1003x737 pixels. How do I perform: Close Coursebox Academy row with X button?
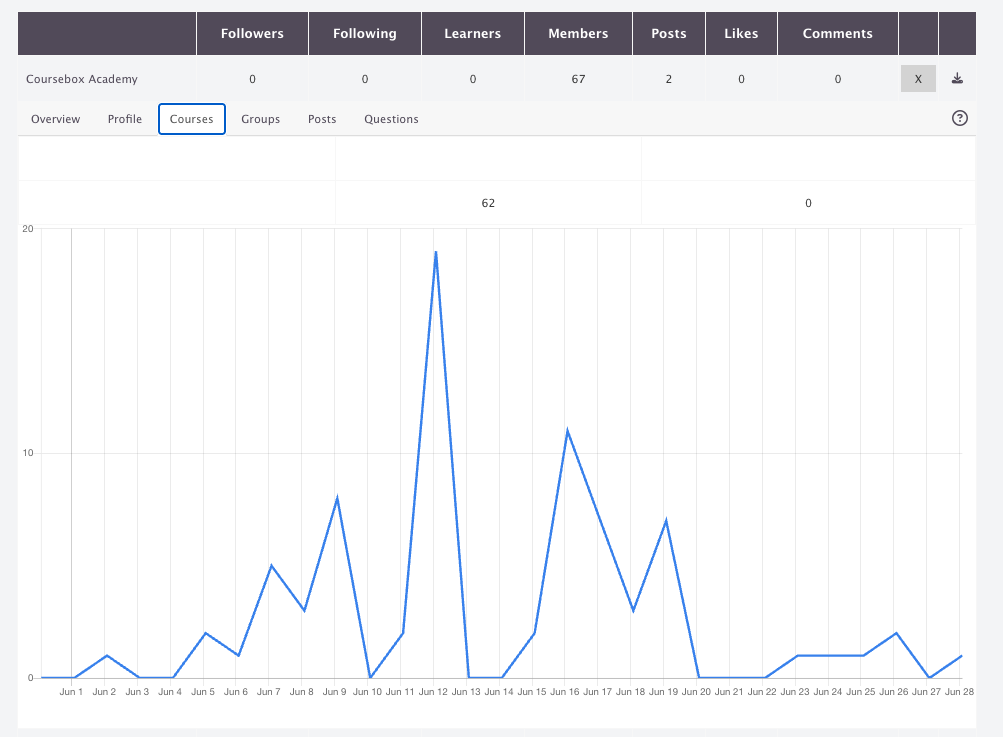click(918, 79)
